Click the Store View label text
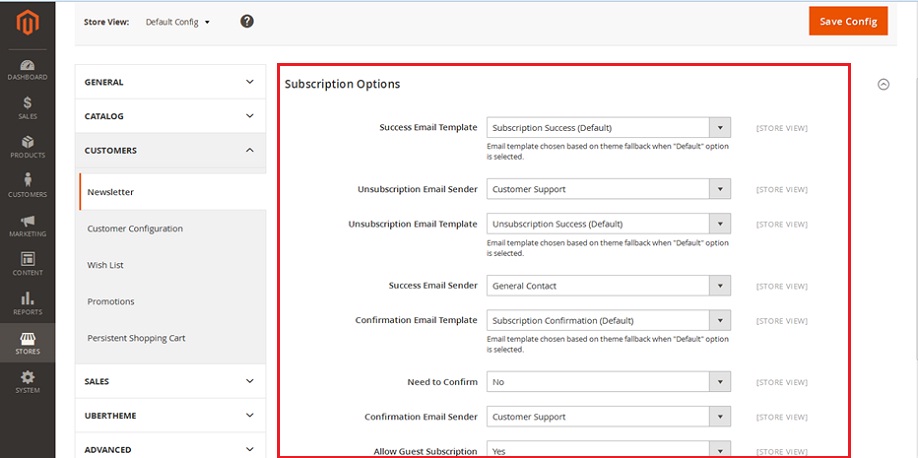The image size is (918, 458). pos(106,22)
